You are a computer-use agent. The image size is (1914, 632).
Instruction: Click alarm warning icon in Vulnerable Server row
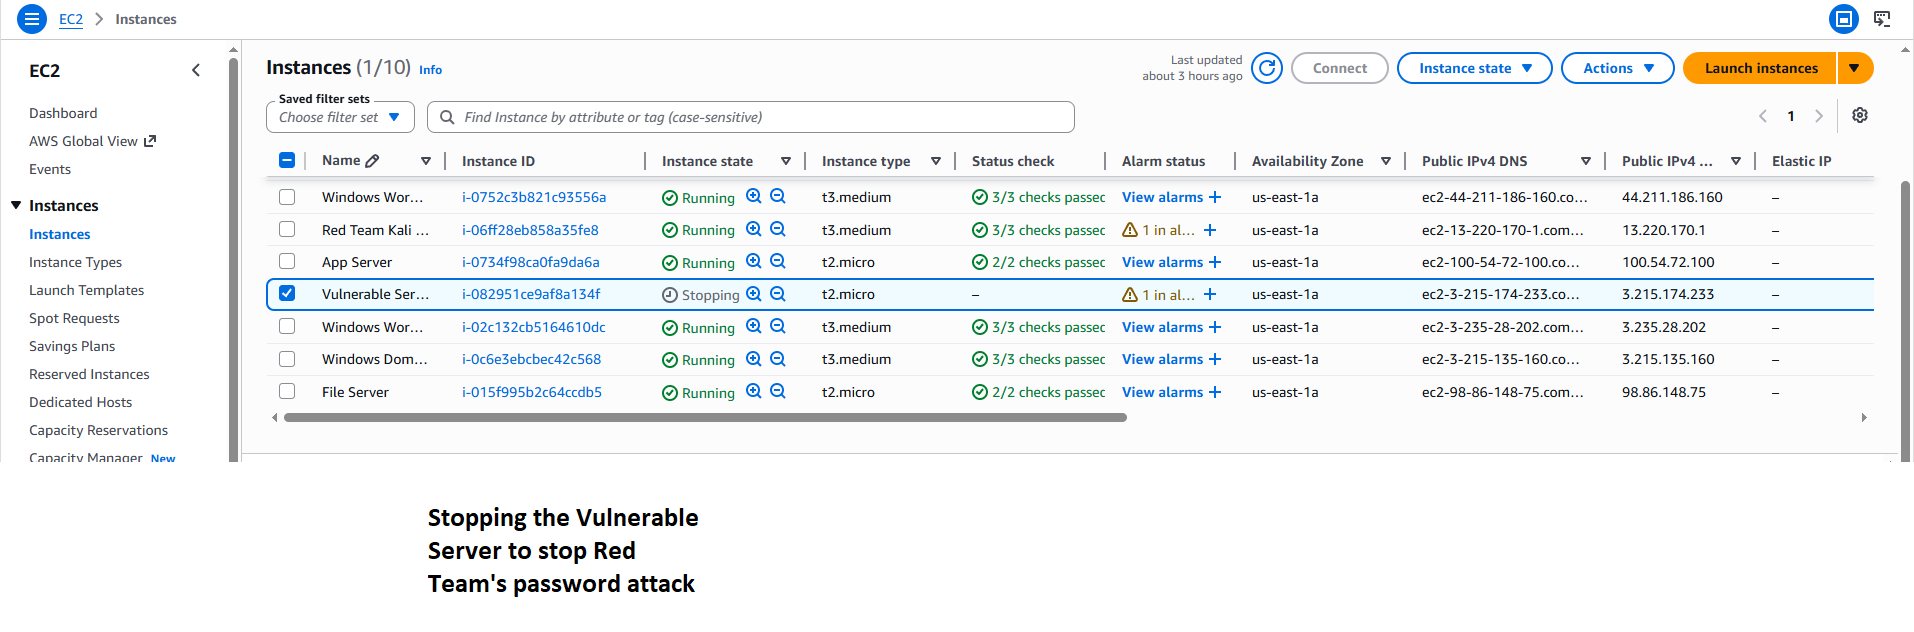click(1130, 294)
